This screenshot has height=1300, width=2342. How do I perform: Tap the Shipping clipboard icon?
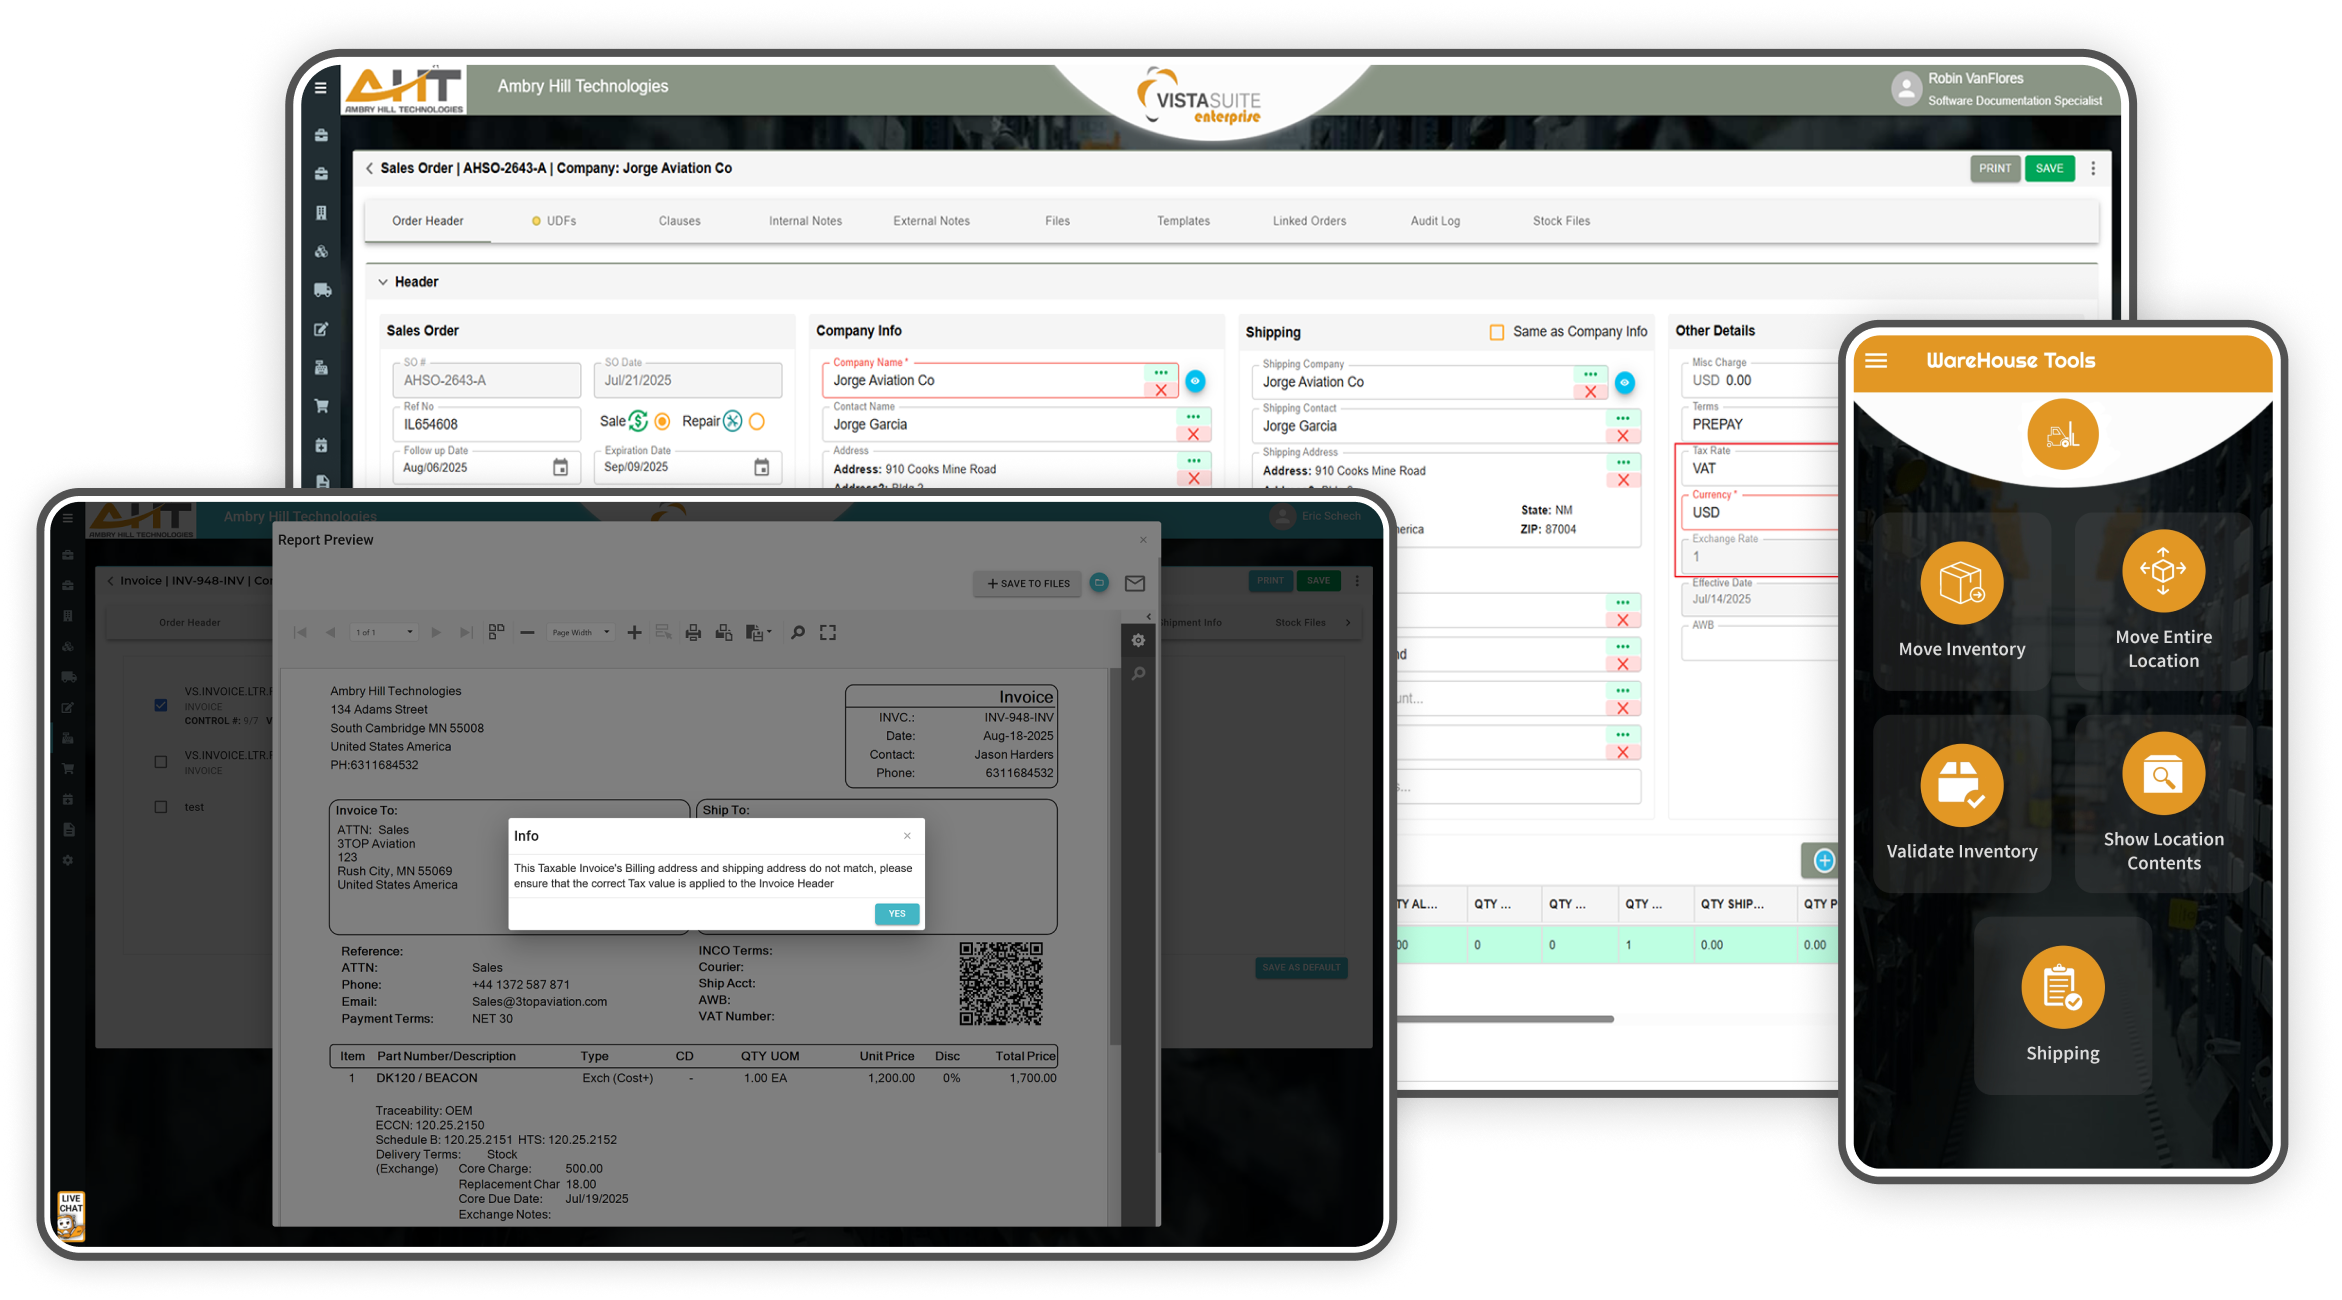(2062, 987)
